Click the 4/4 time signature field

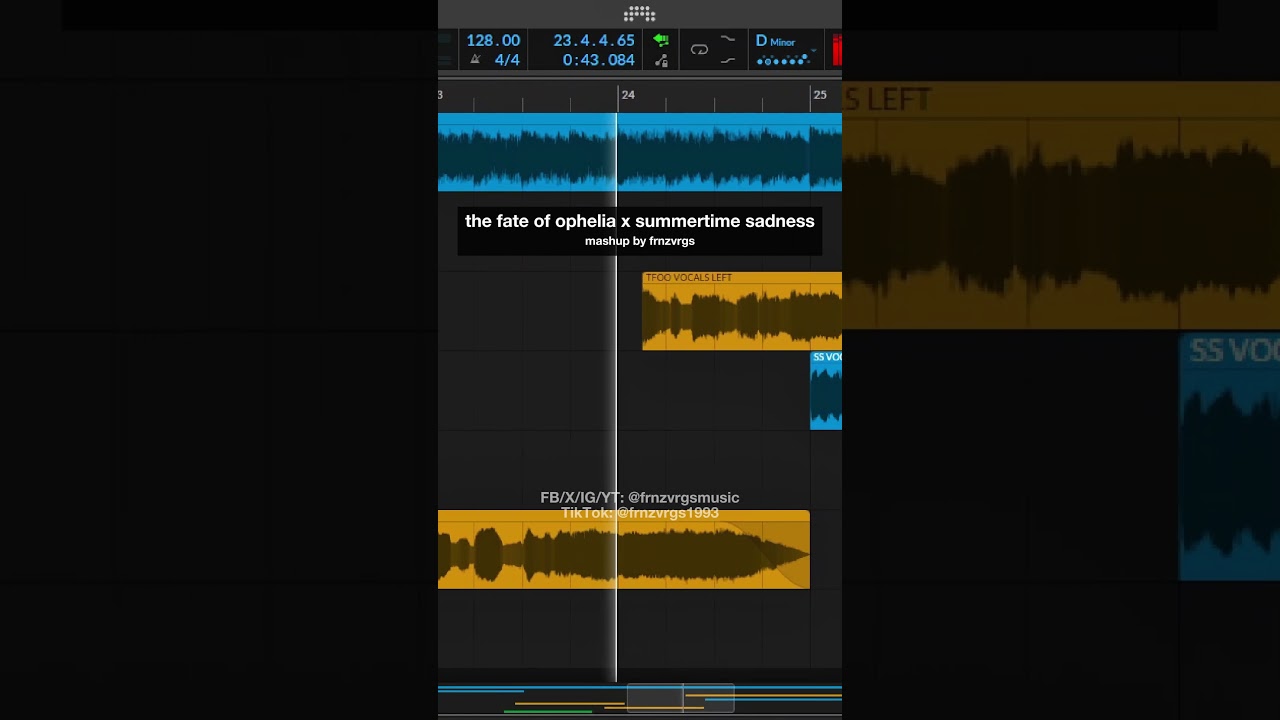click(507, 60)
